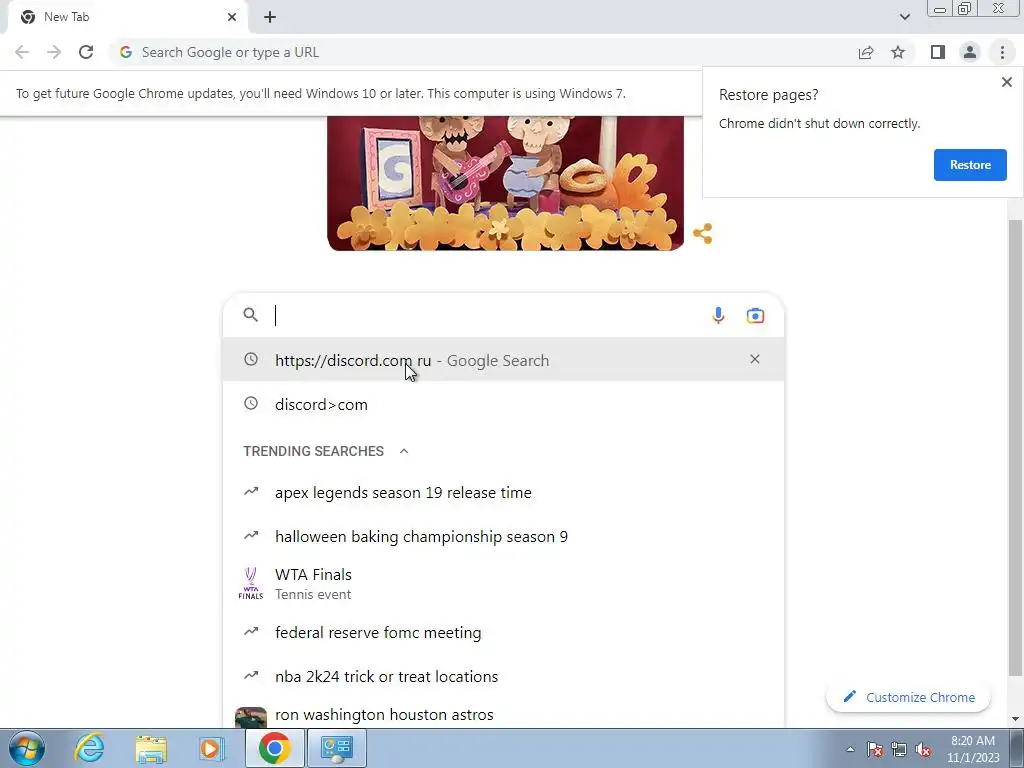Open the taskbar clock and date
Image resolution: width=1024 pixels, height=768 pixels.
pos(973,749)
